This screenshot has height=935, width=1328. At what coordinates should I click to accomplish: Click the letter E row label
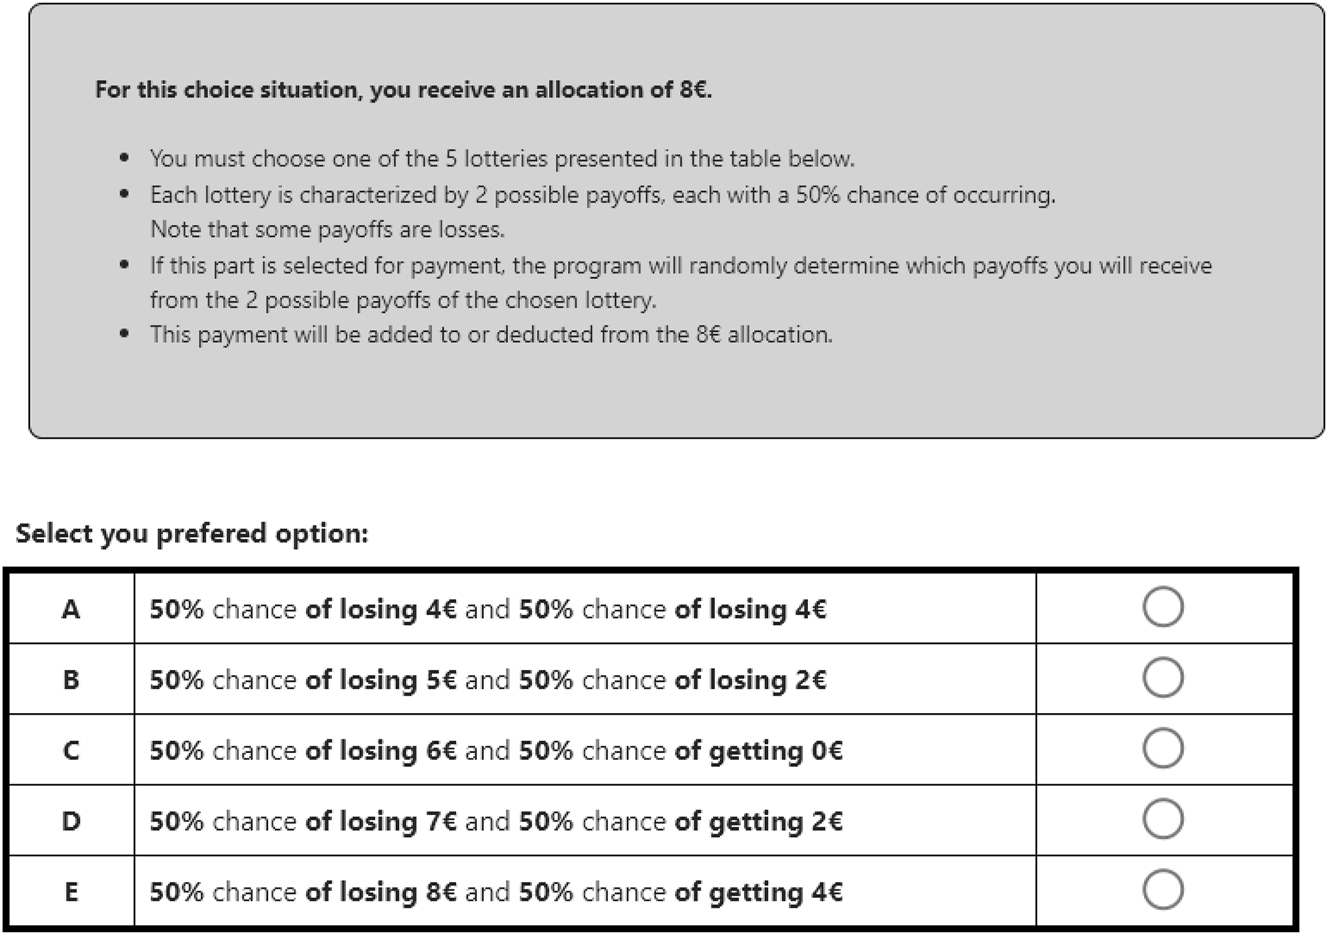point(71,892)
